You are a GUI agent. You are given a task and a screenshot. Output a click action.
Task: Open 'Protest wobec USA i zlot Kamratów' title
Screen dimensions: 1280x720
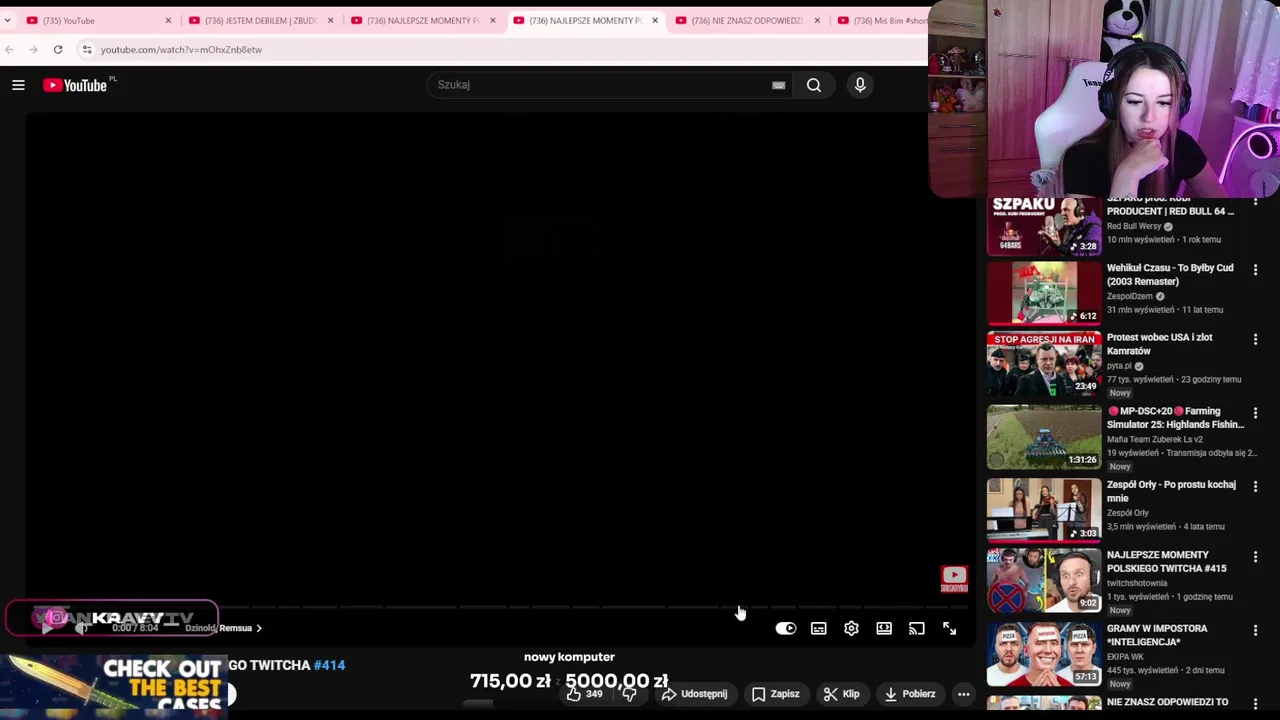point(1159,344)
